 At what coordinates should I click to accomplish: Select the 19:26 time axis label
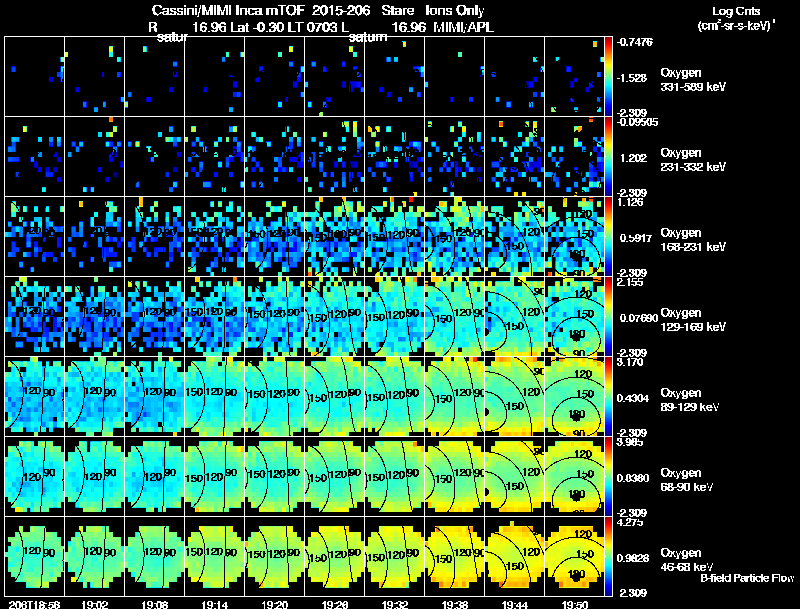click(334, 603)
